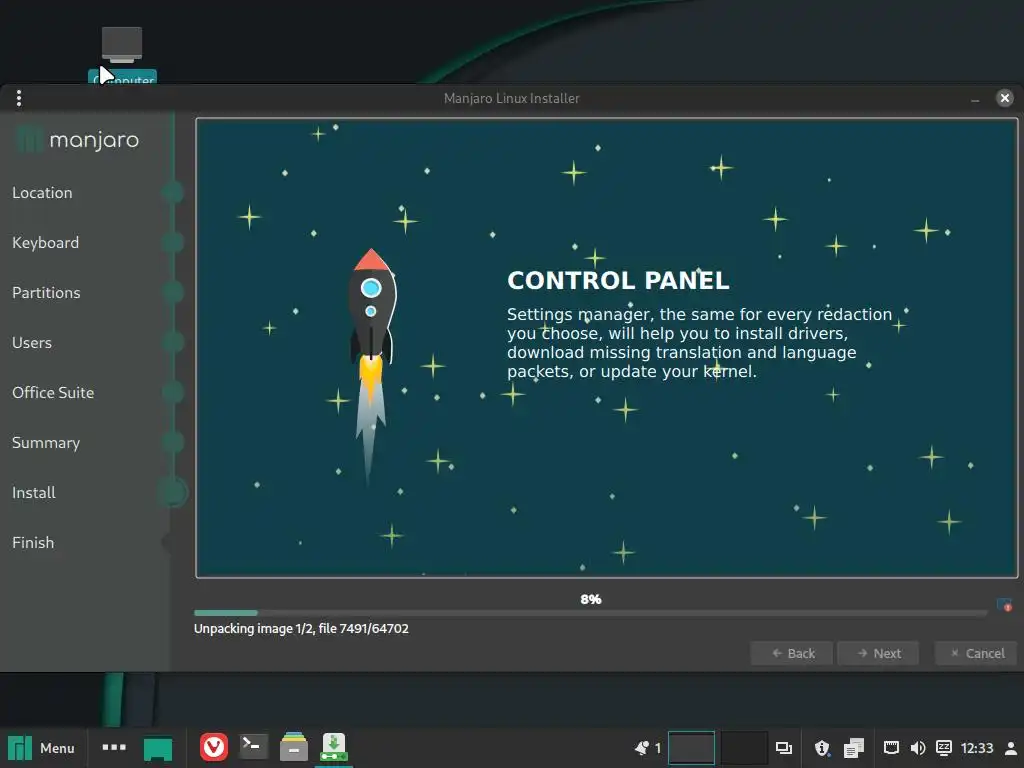Minimize the Manjaro Linux Installer window

point(975,99)
